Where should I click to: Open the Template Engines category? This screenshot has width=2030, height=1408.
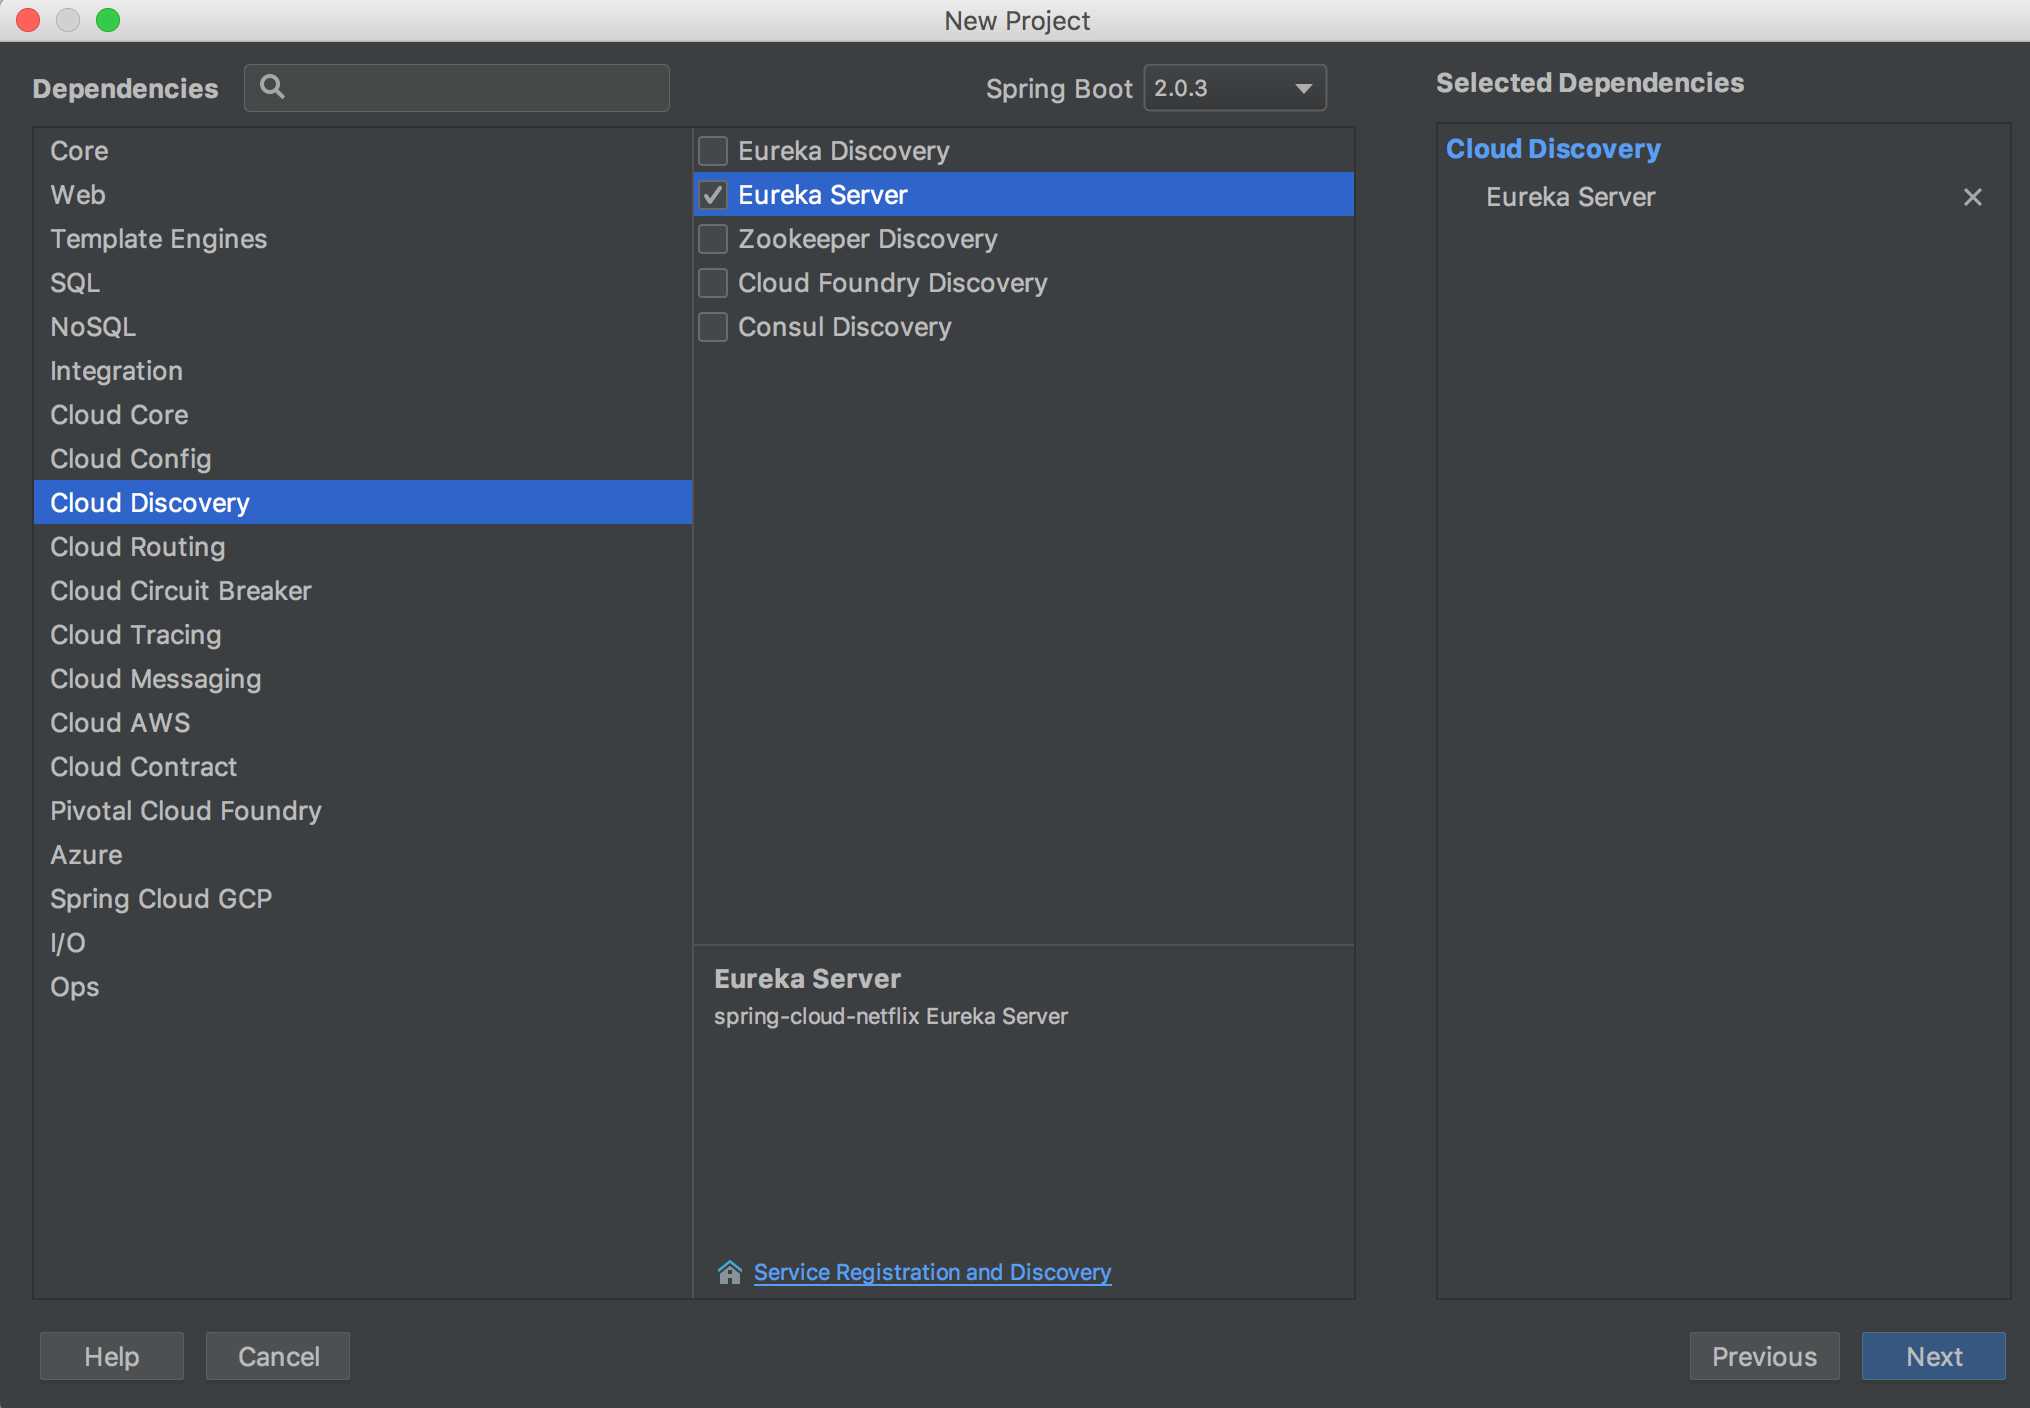coord(363,239)
